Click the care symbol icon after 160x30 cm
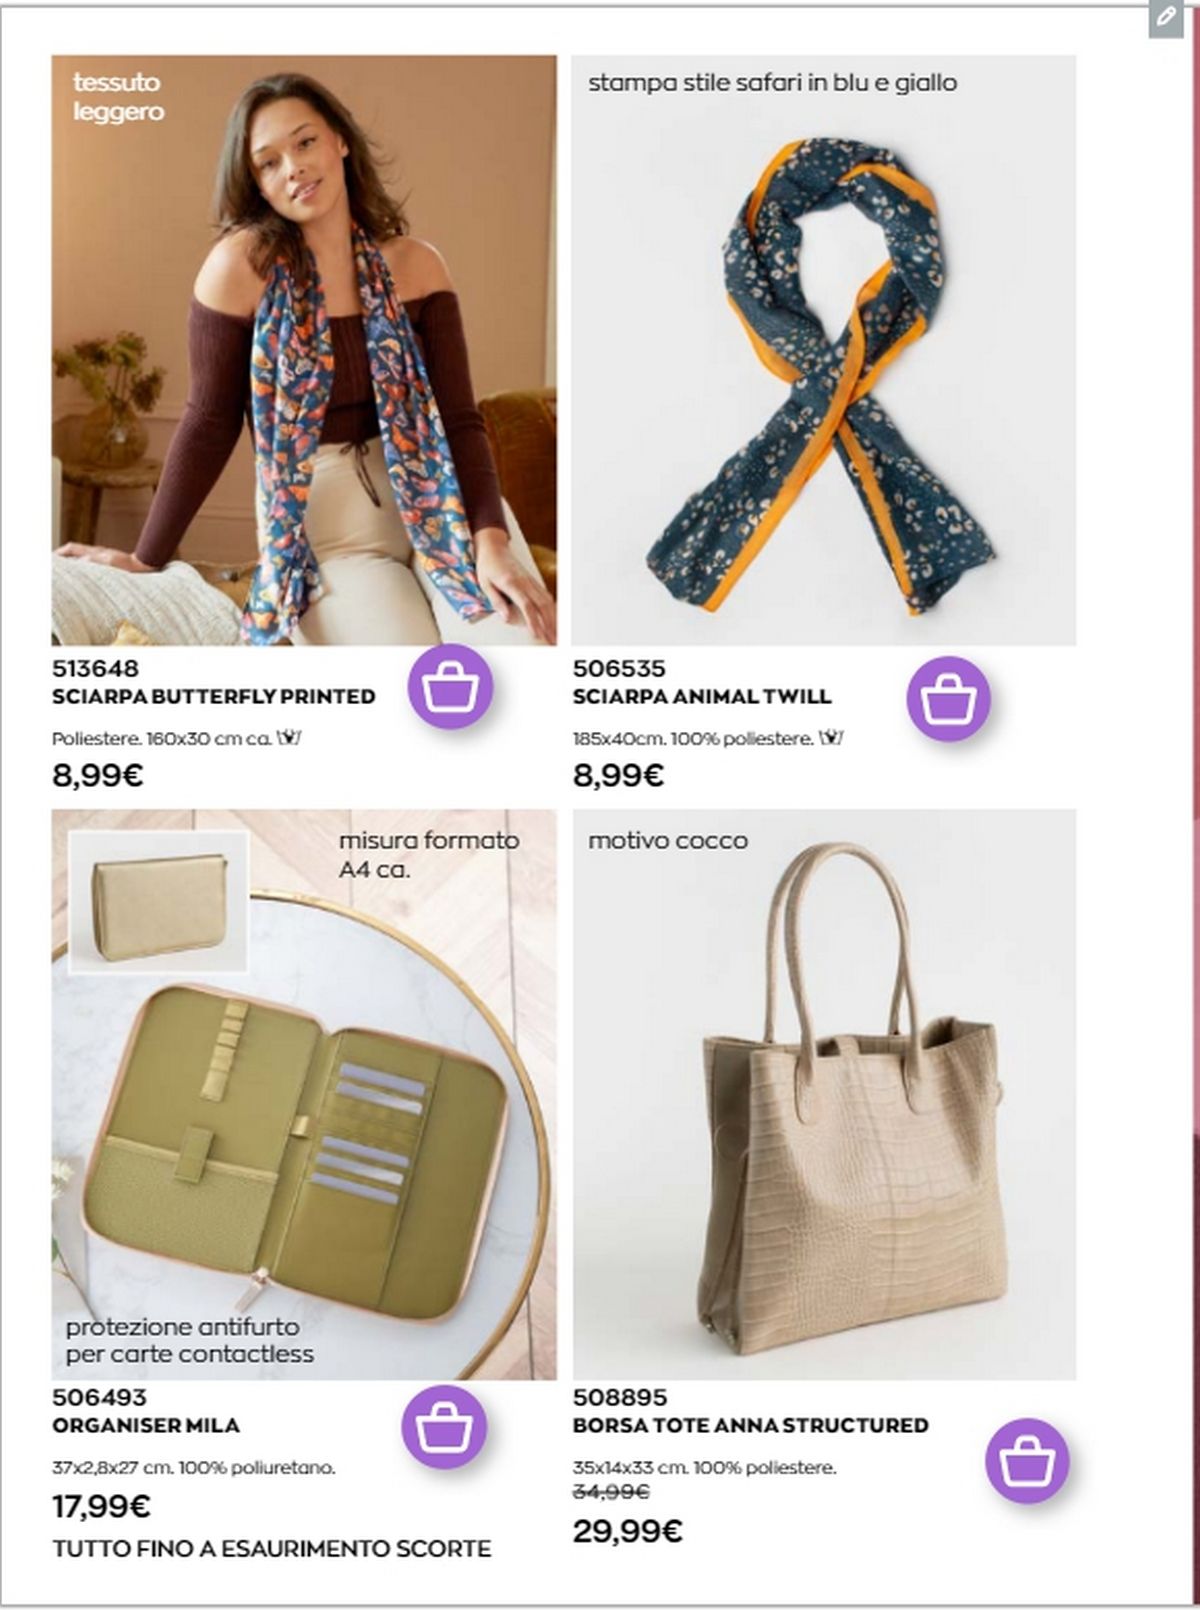1200x1610 pixels. pos(290,739)
